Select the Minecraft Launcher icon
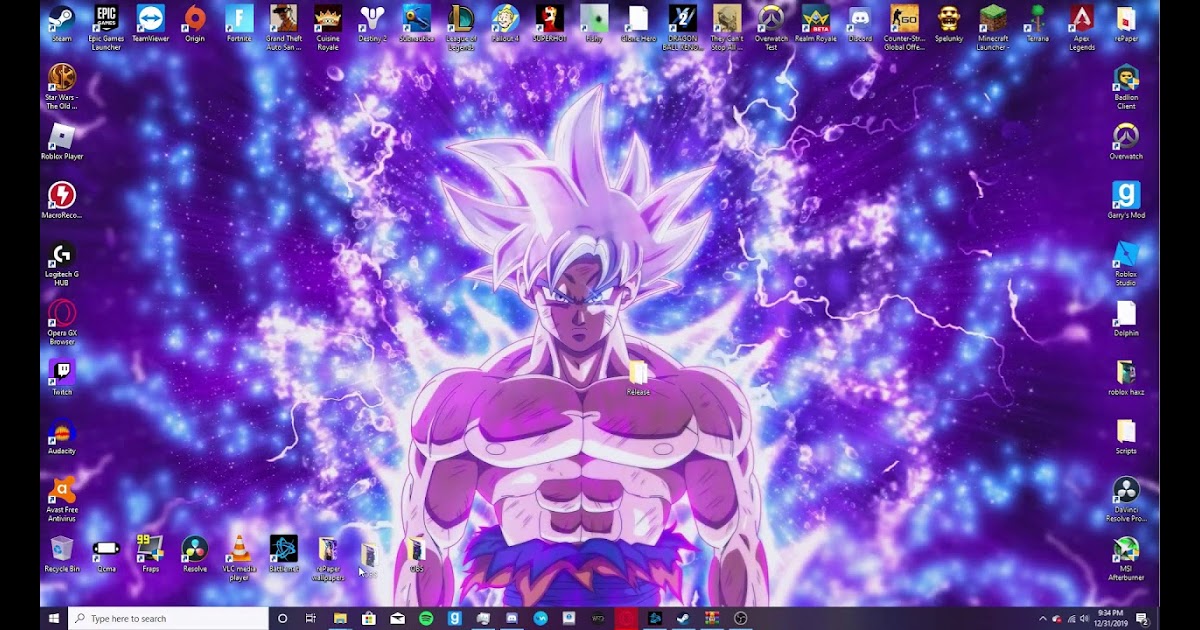Screen dimensions: 1200x630 pos(993,27)
